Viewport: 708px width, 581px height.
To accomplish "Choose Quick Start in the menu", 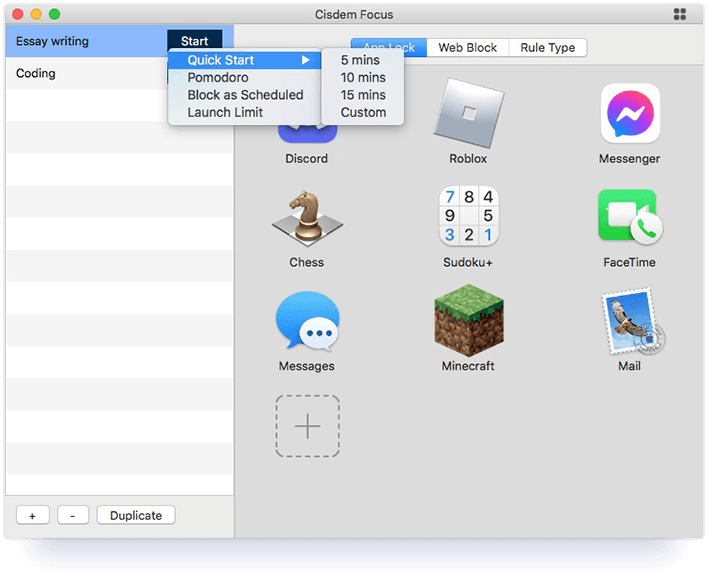I will pos(244,60).
